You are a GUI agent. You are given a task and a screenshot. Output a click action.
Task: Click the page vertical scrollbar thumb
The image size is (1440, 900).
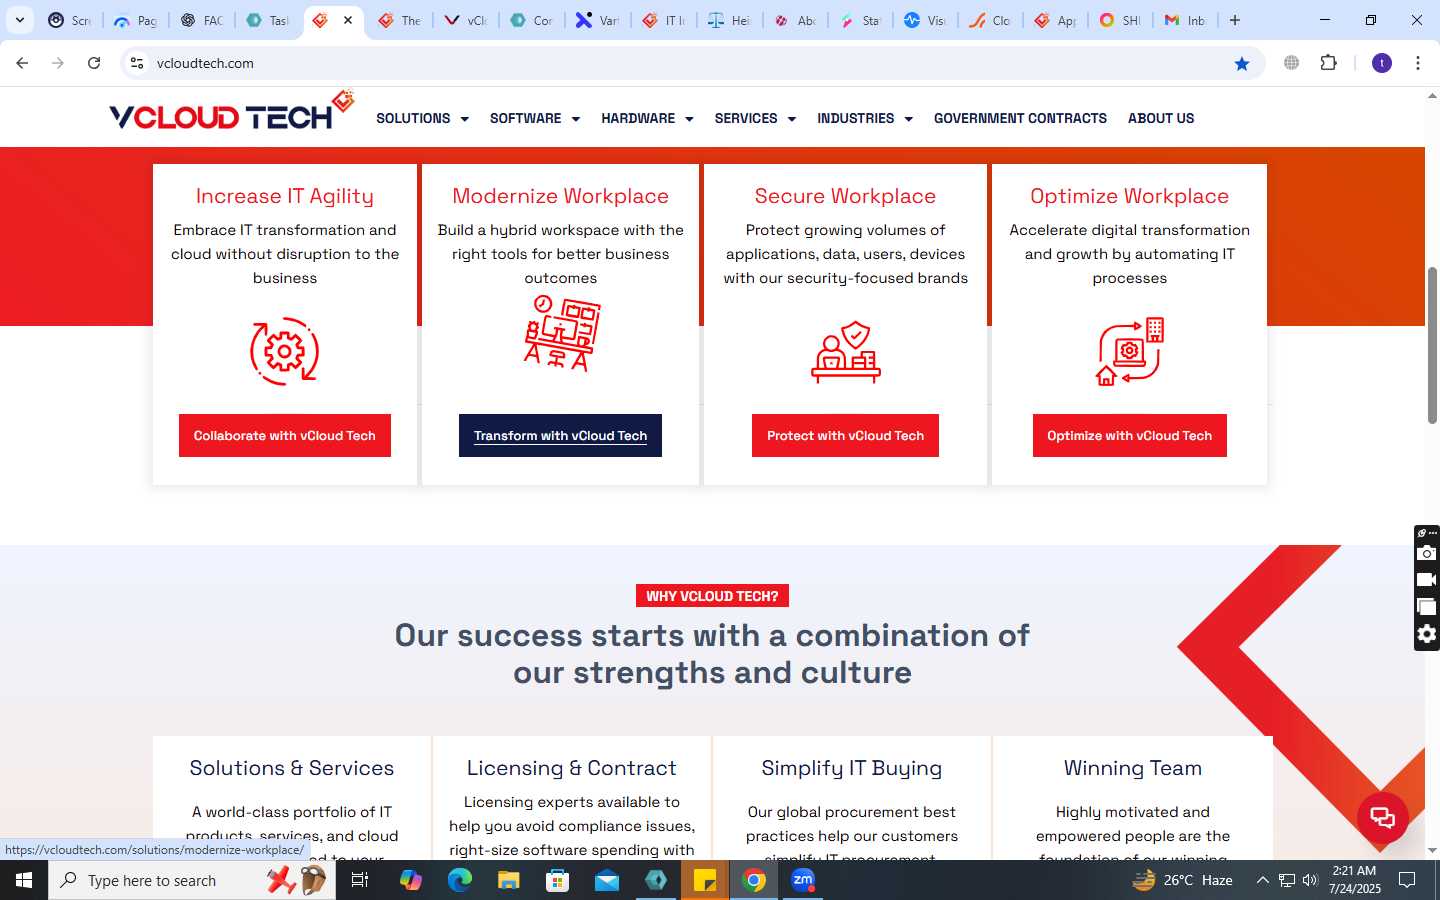(1432, 345)
